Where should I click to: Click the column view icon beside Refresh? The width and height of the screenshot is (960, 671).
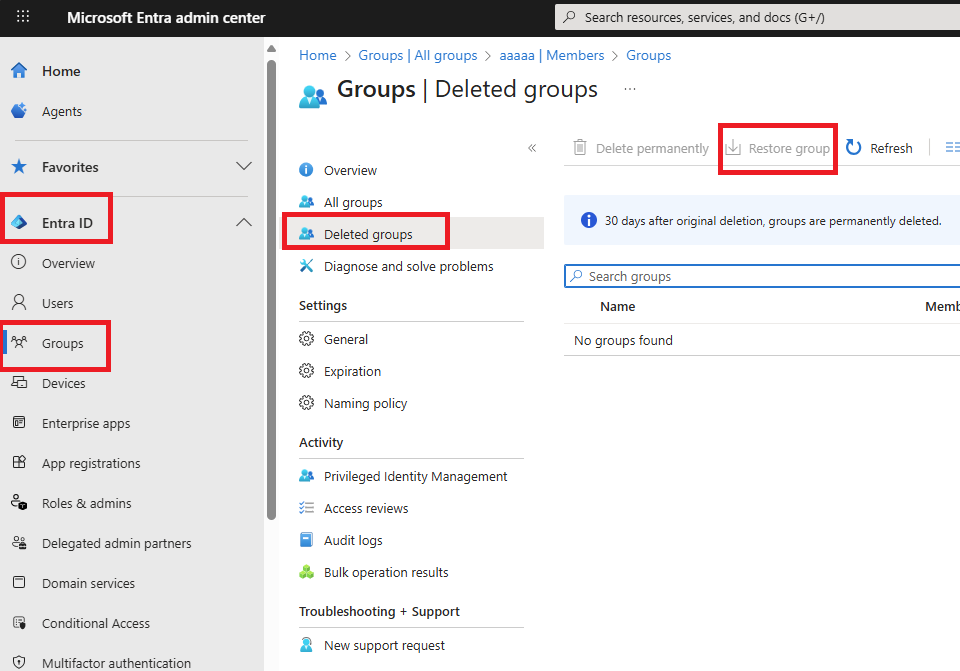(952, 148)
